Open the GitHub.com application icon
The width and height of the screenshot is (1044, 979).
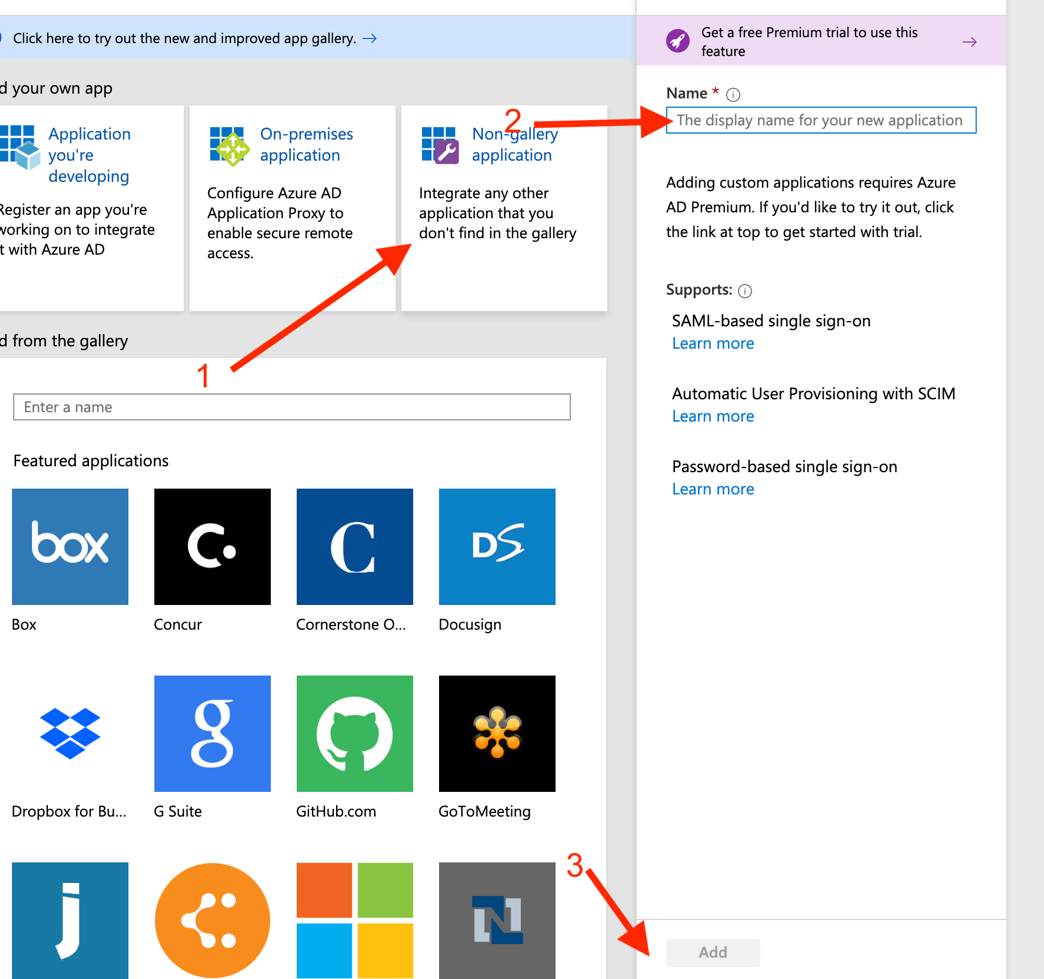coord(355,734)
